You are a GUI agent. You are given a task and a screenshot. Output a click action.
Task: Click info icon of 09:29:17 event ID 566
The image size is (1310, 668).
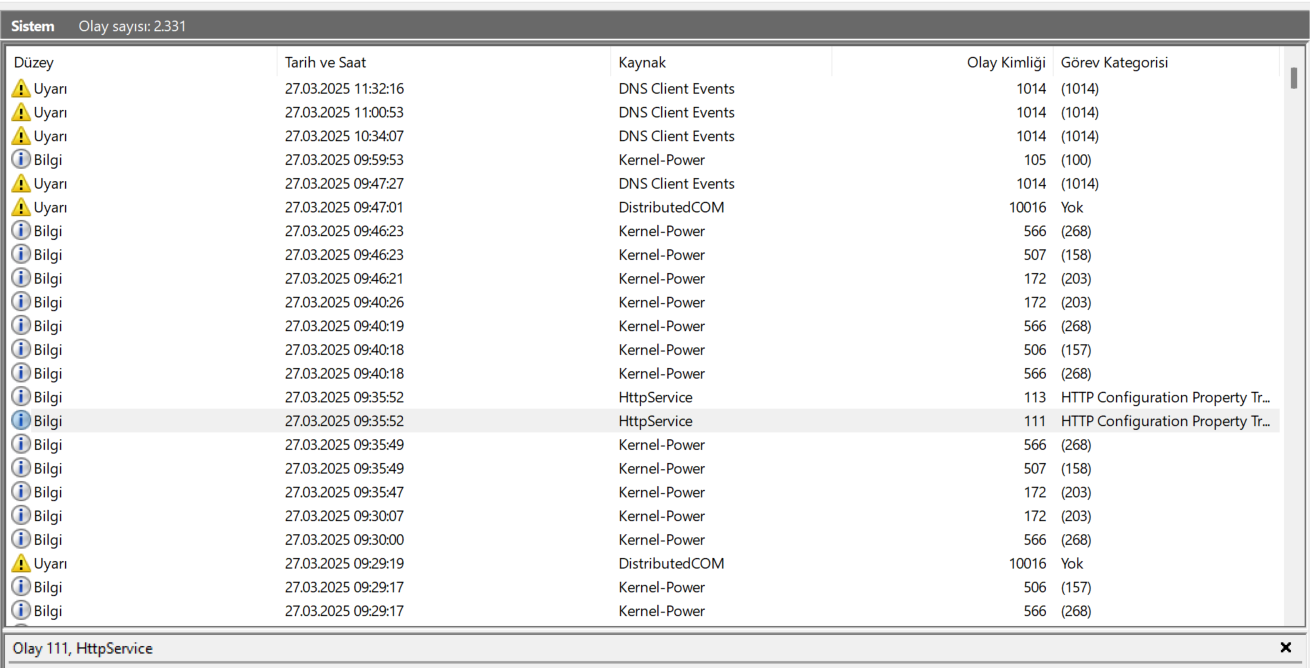tap(21, 611)
